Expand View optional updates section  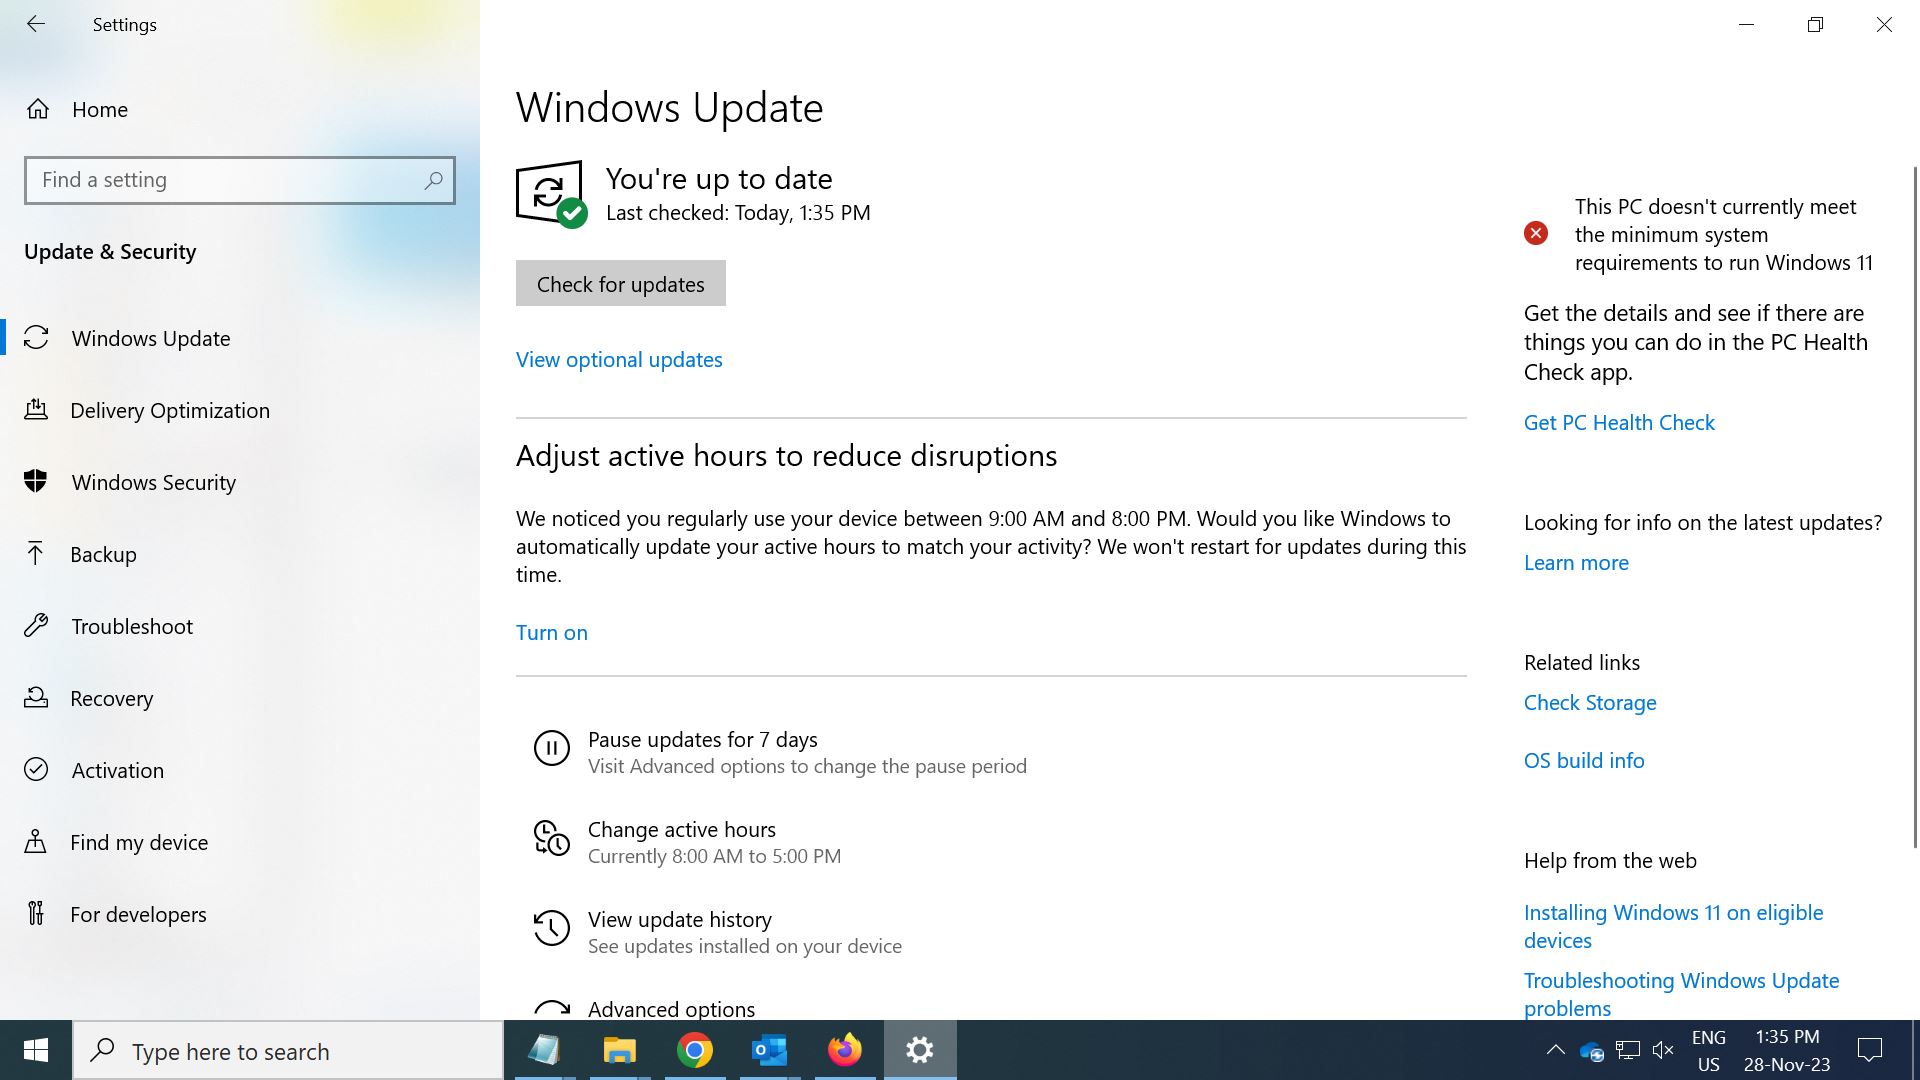click(618, 359)
